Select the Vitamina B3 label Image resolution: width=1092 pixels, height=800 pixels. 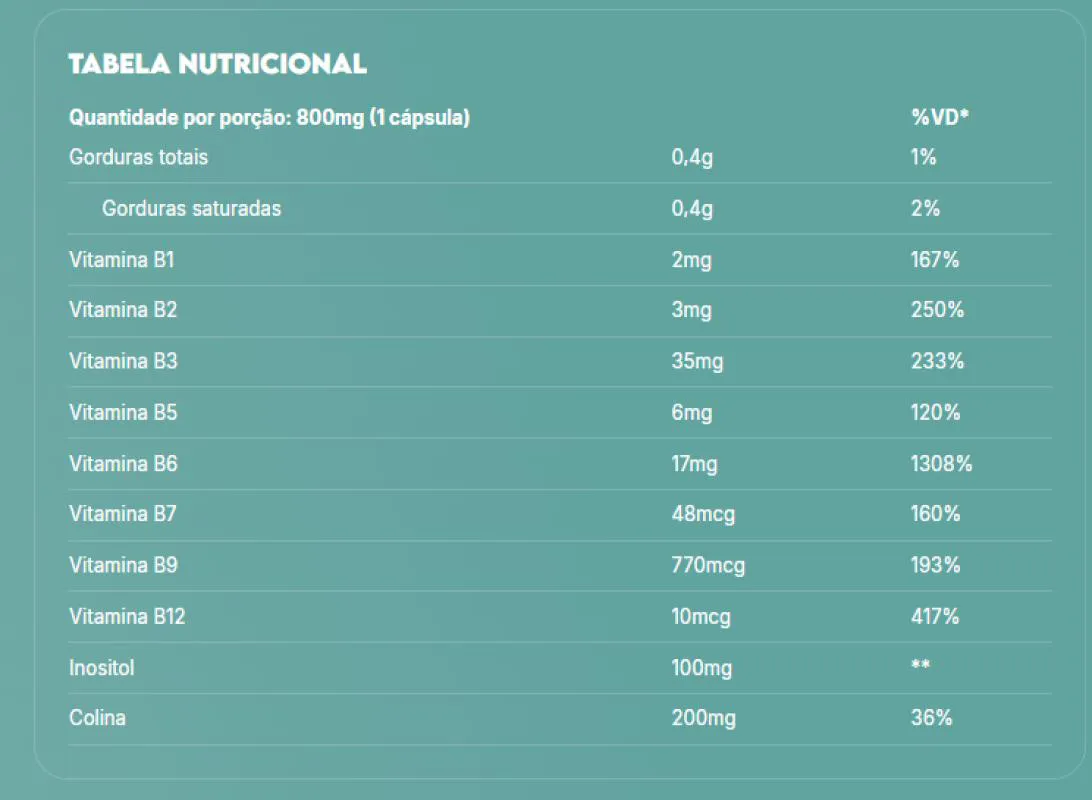point(123,361)
